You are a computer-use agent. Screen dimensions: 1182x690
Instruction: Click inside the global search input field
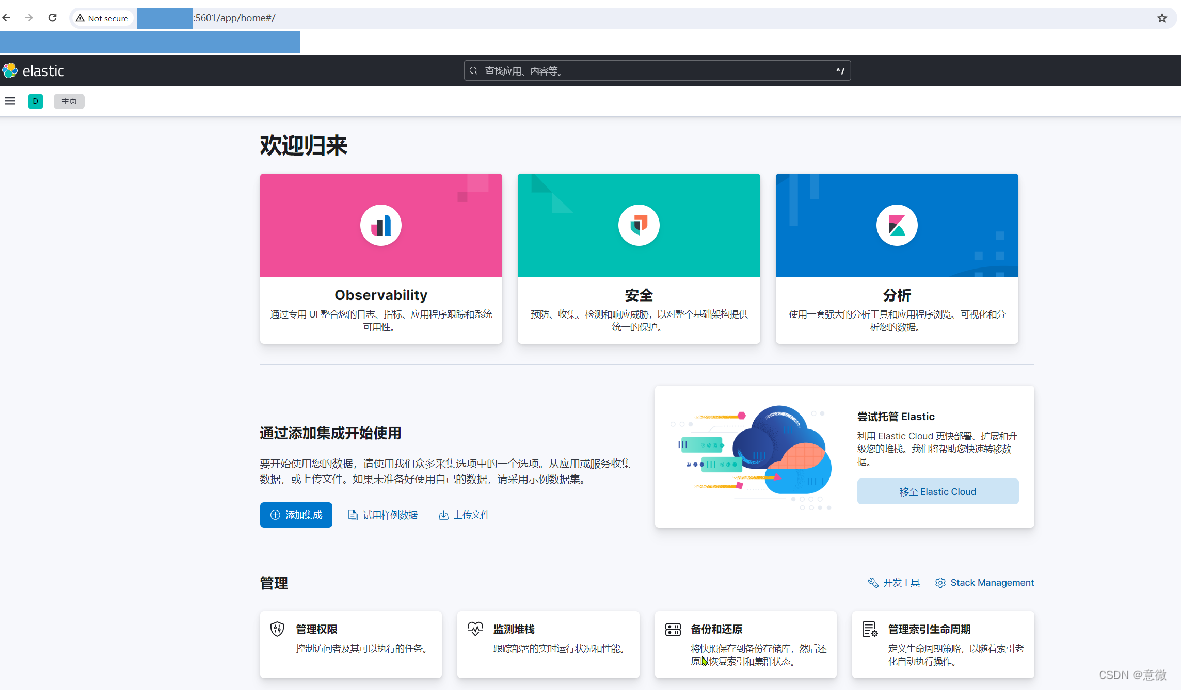pyautogui.click(x=650, y=71)
